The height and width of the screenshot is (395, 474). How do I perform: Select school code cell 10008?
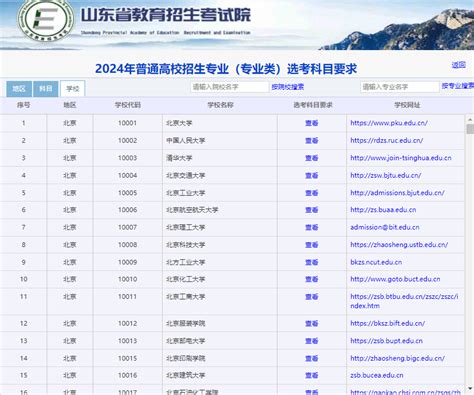[x=127, y=245]
